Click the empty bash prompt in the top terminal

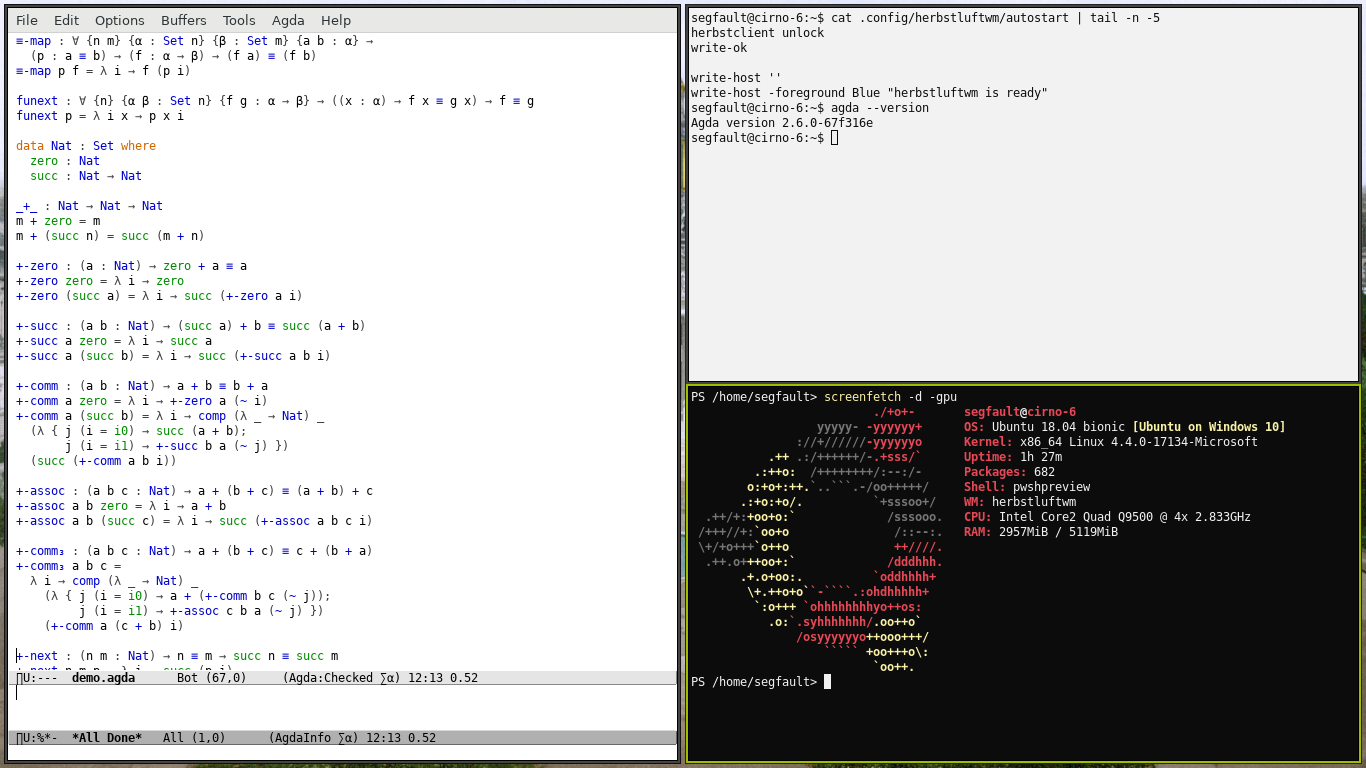coord(764,138)
